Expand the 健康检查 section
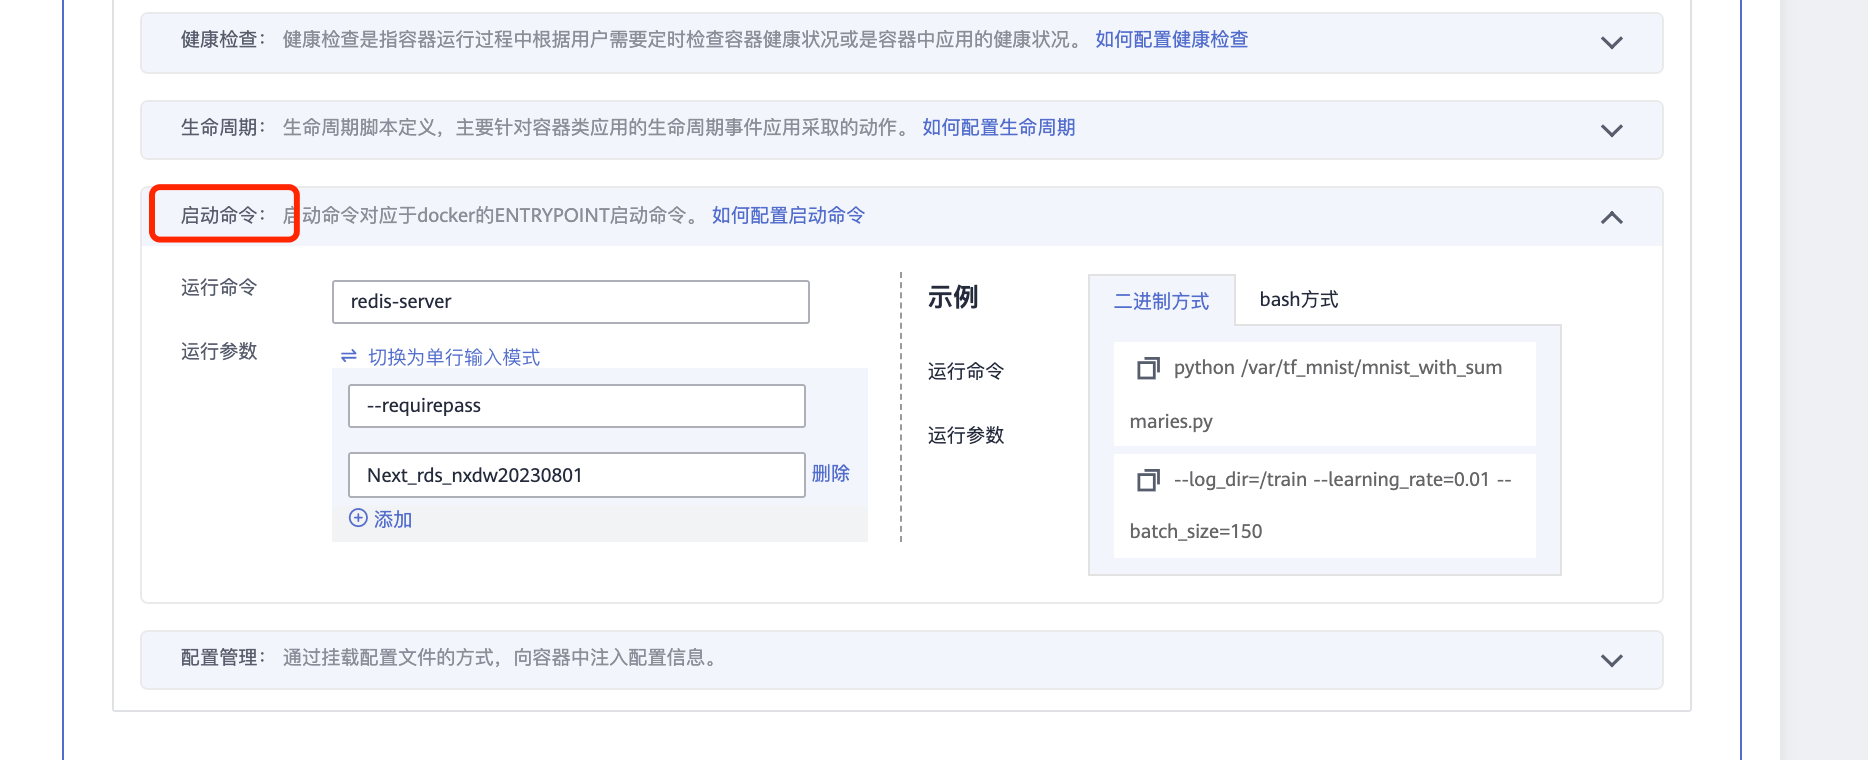The height and width of the screenshot is (760, 1868). click(1611, 42)
